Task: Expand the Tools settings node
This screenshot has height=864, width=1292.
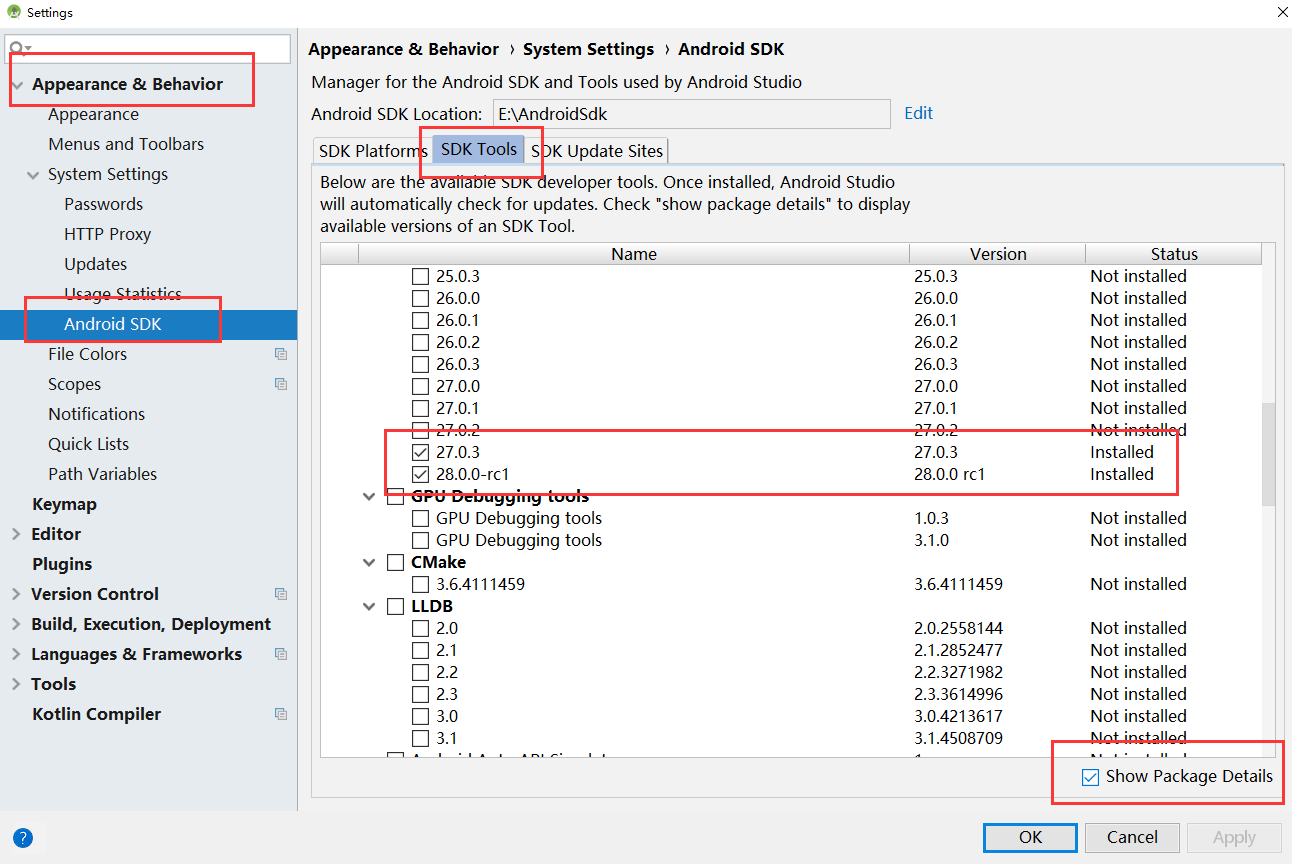Action: [x=16, y=684]
